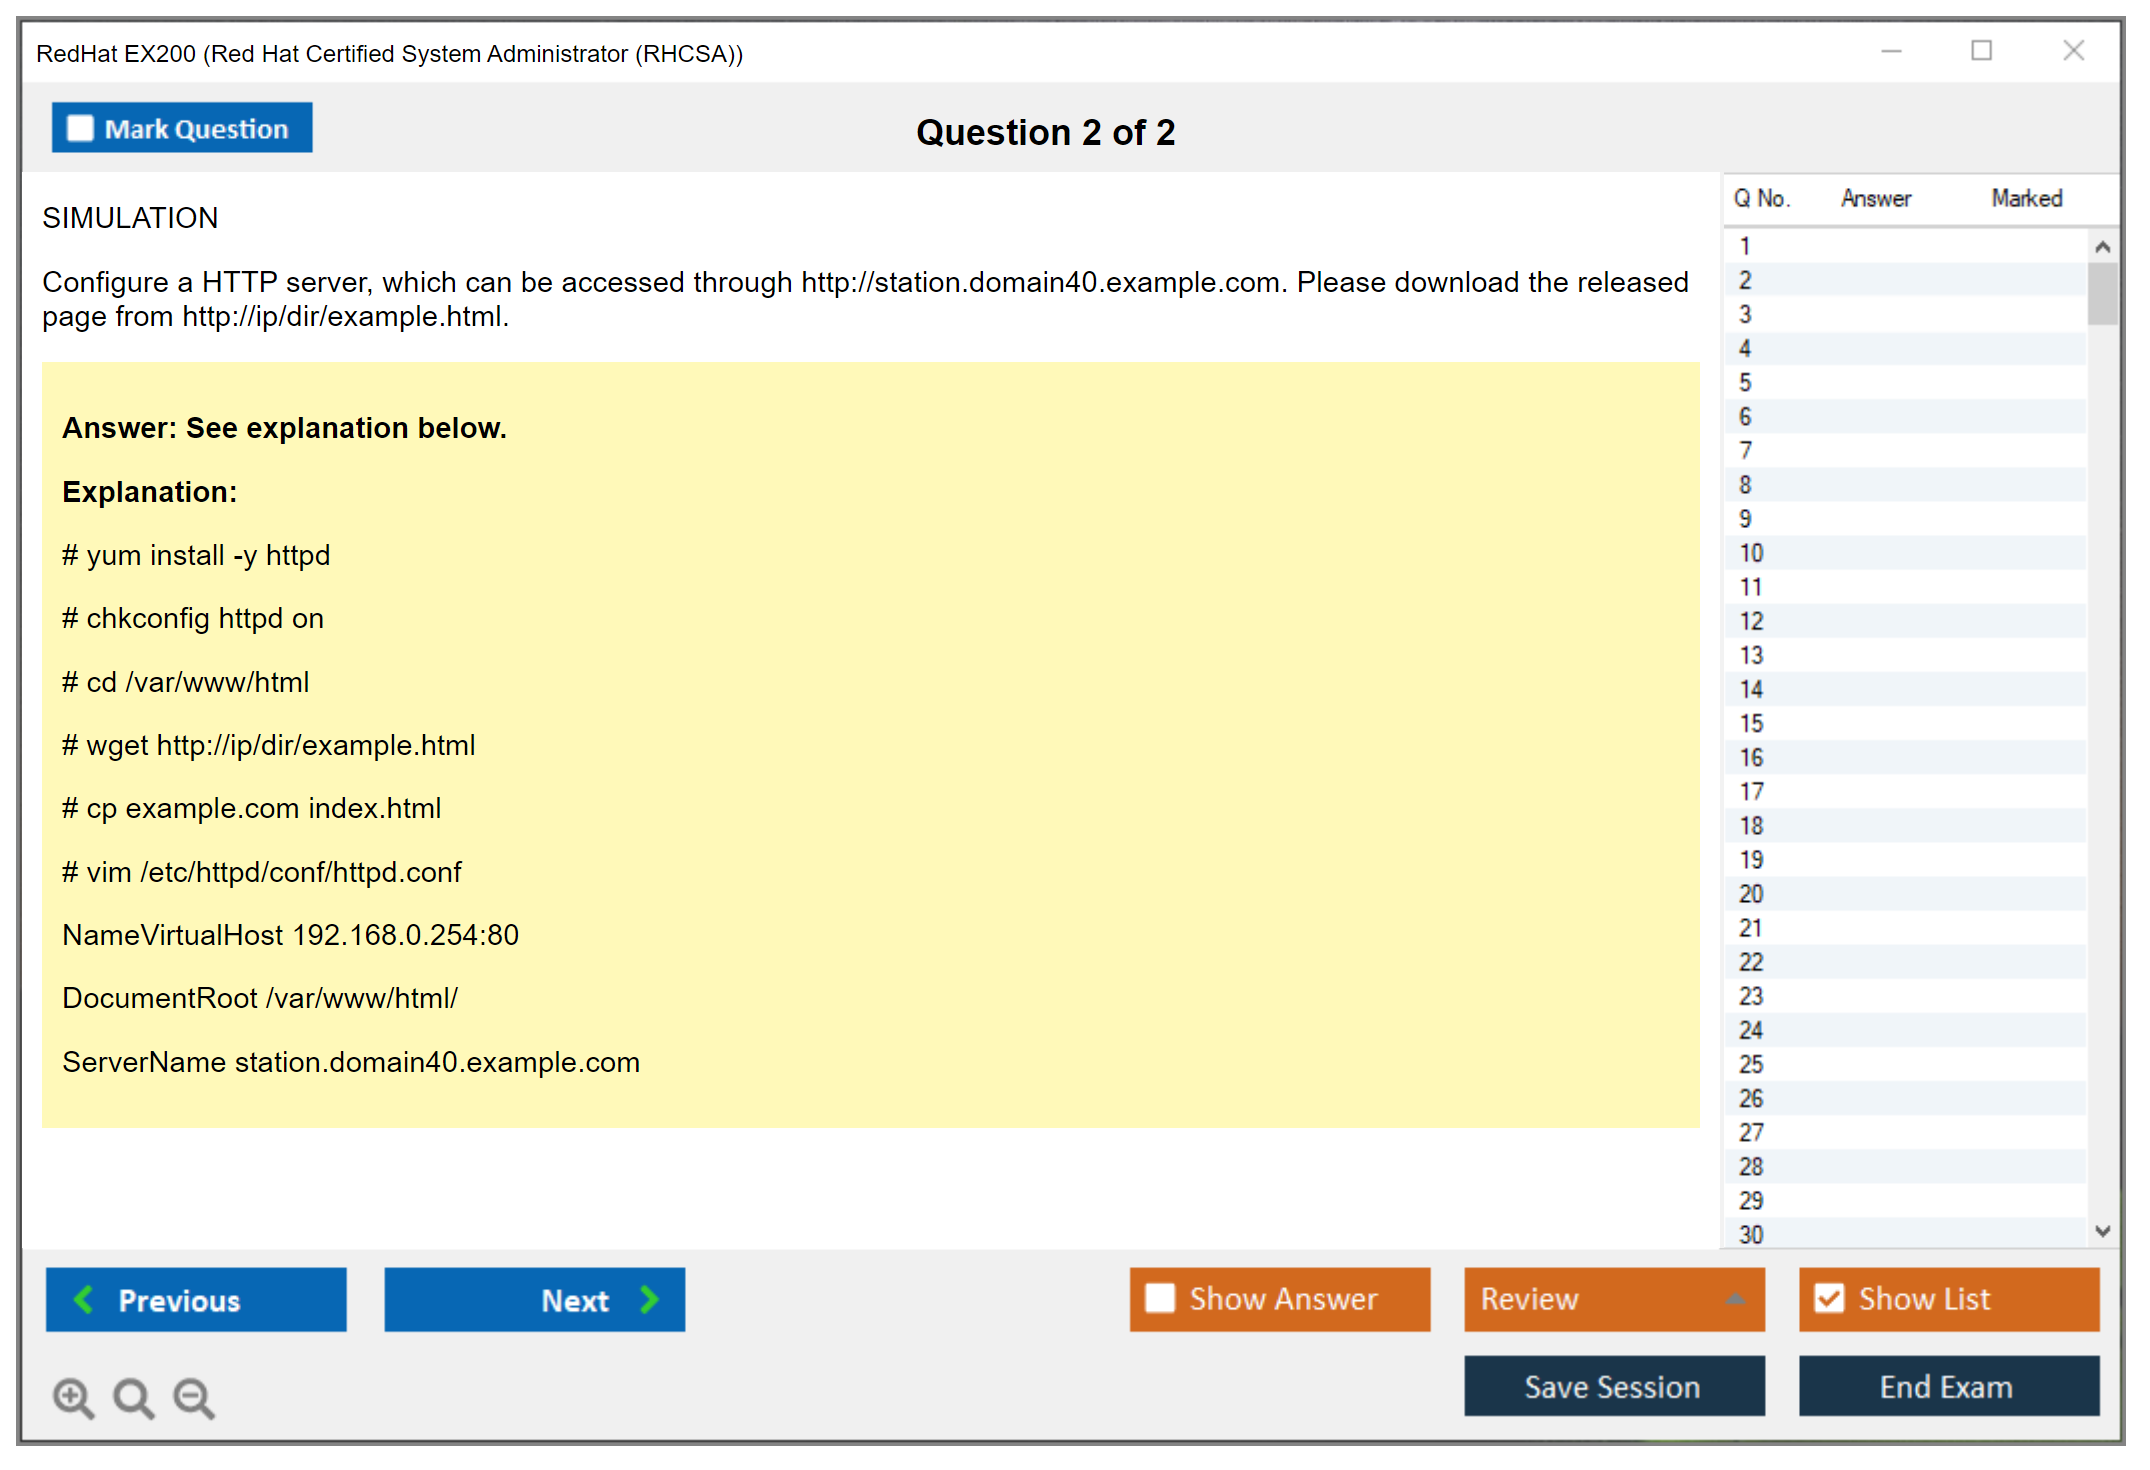Expand the Review dropdown arrow

point(1735,1299)
